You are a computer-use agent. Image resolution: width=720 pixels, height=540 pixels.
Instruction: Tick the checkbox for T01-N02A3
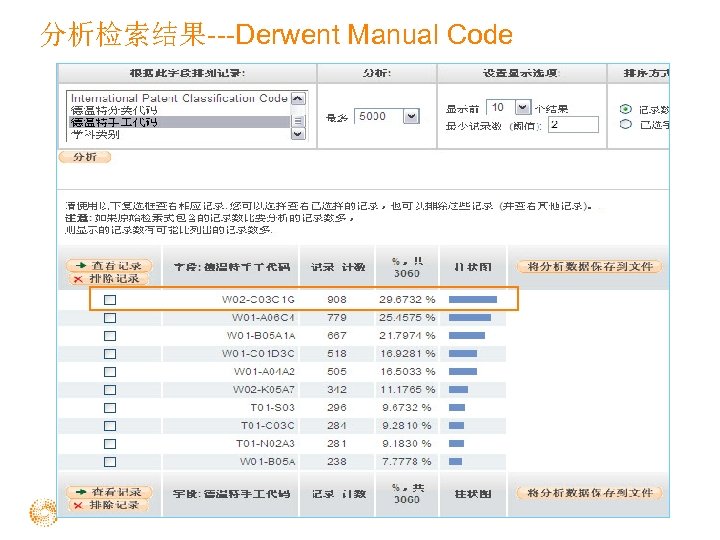coord(110,444)
